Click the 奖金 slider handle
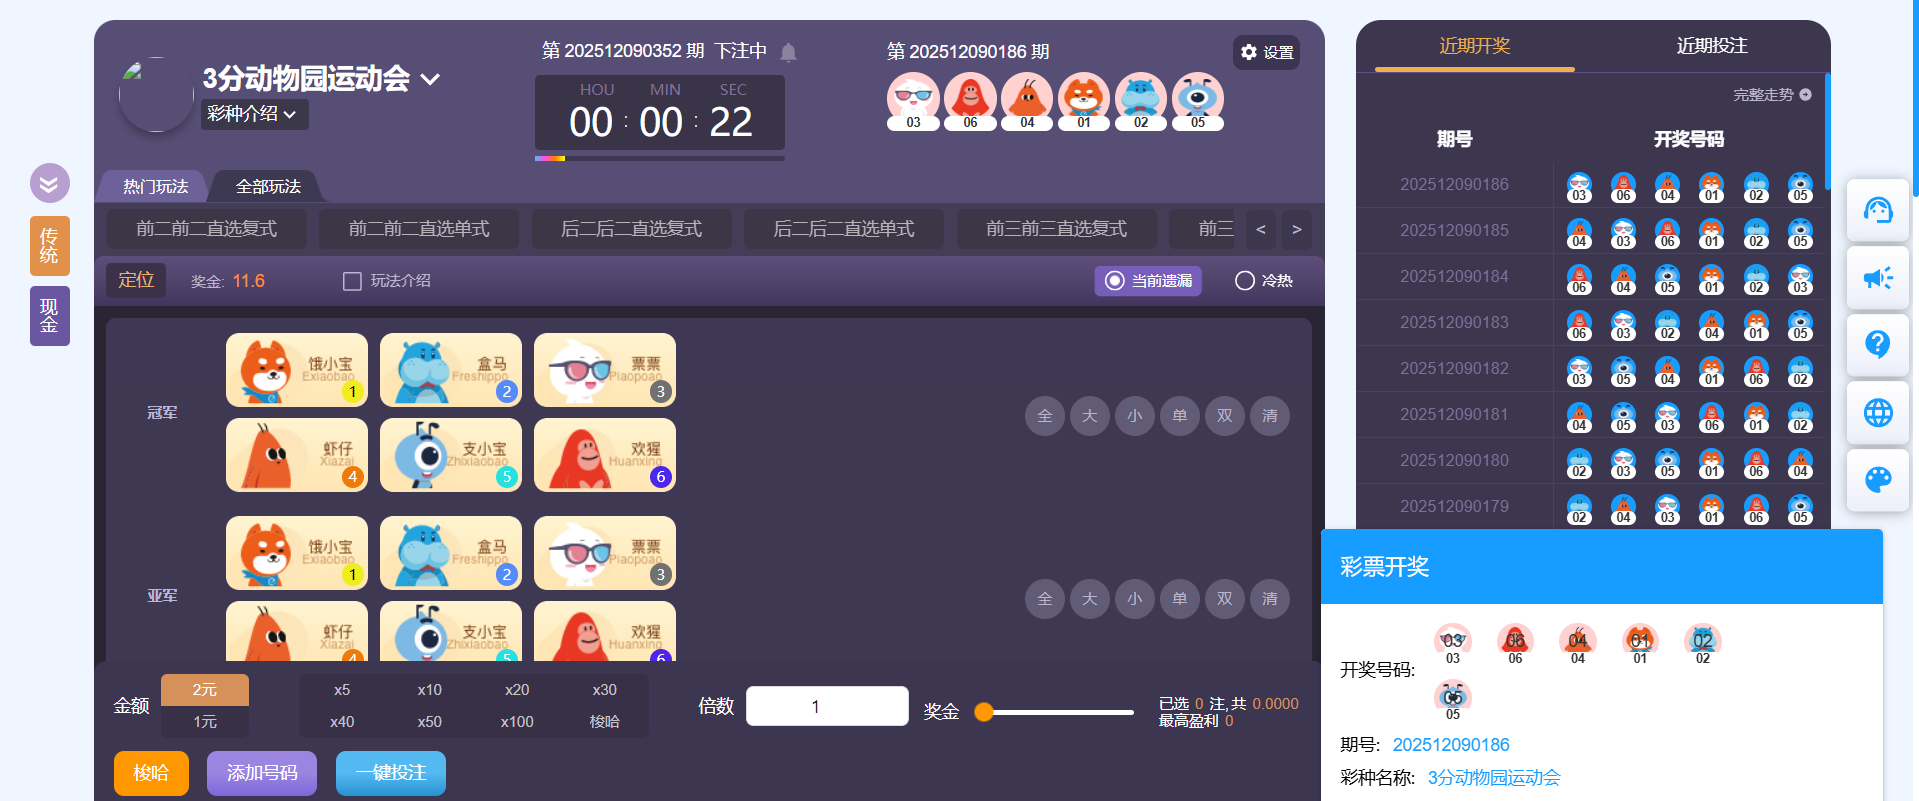 [984, 712]
